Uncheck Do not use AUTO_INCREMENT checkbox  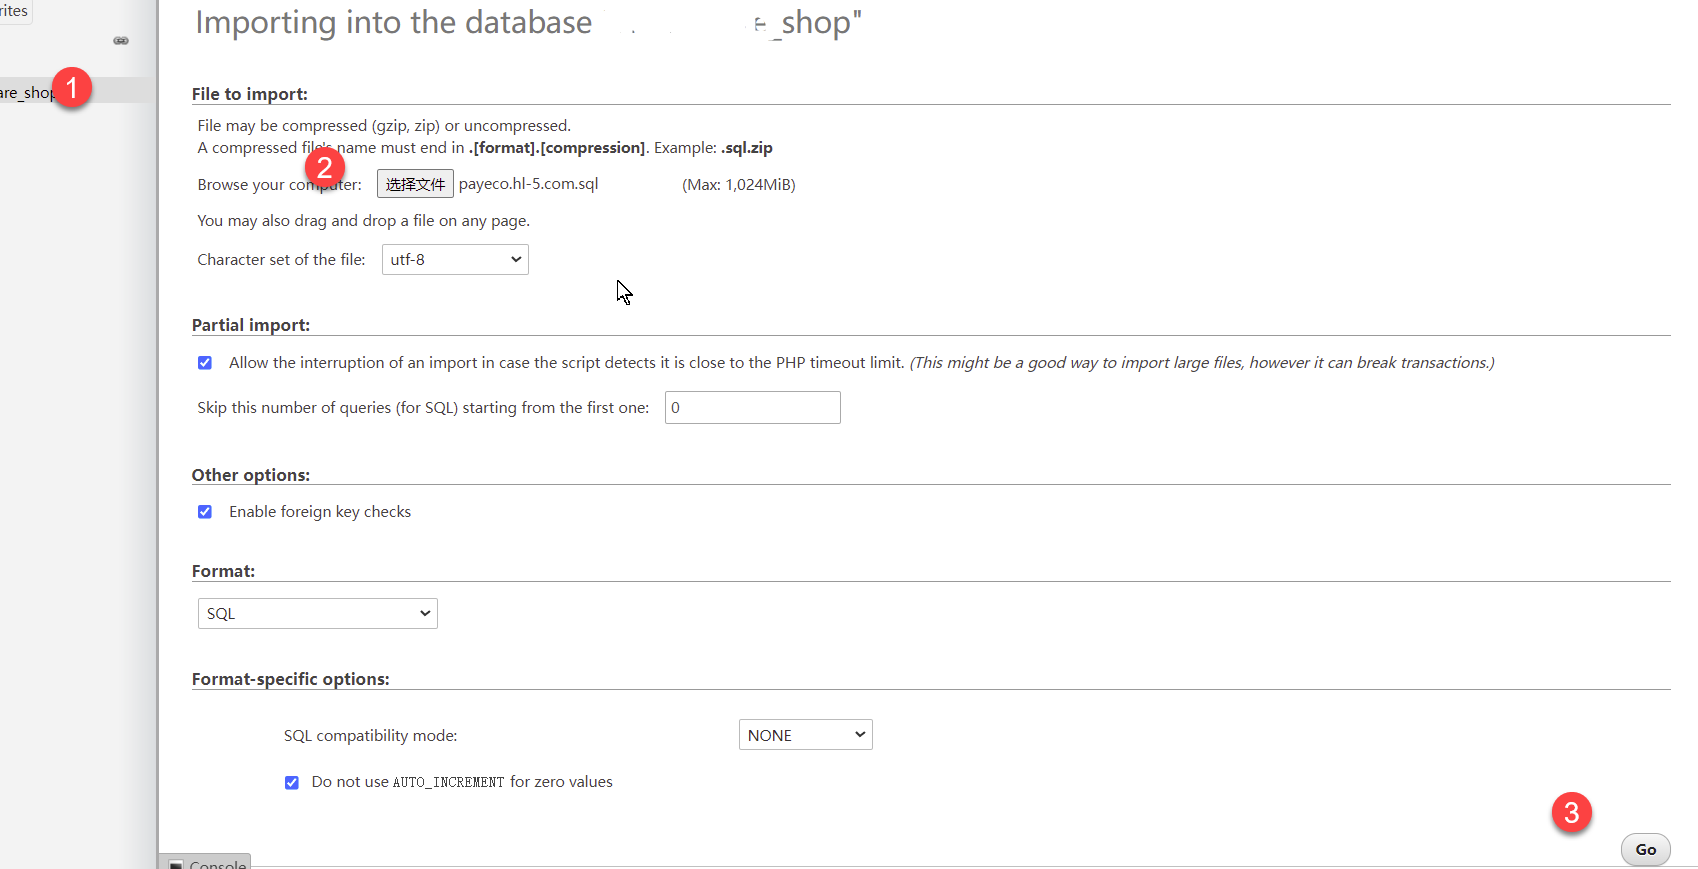(292, 783)
